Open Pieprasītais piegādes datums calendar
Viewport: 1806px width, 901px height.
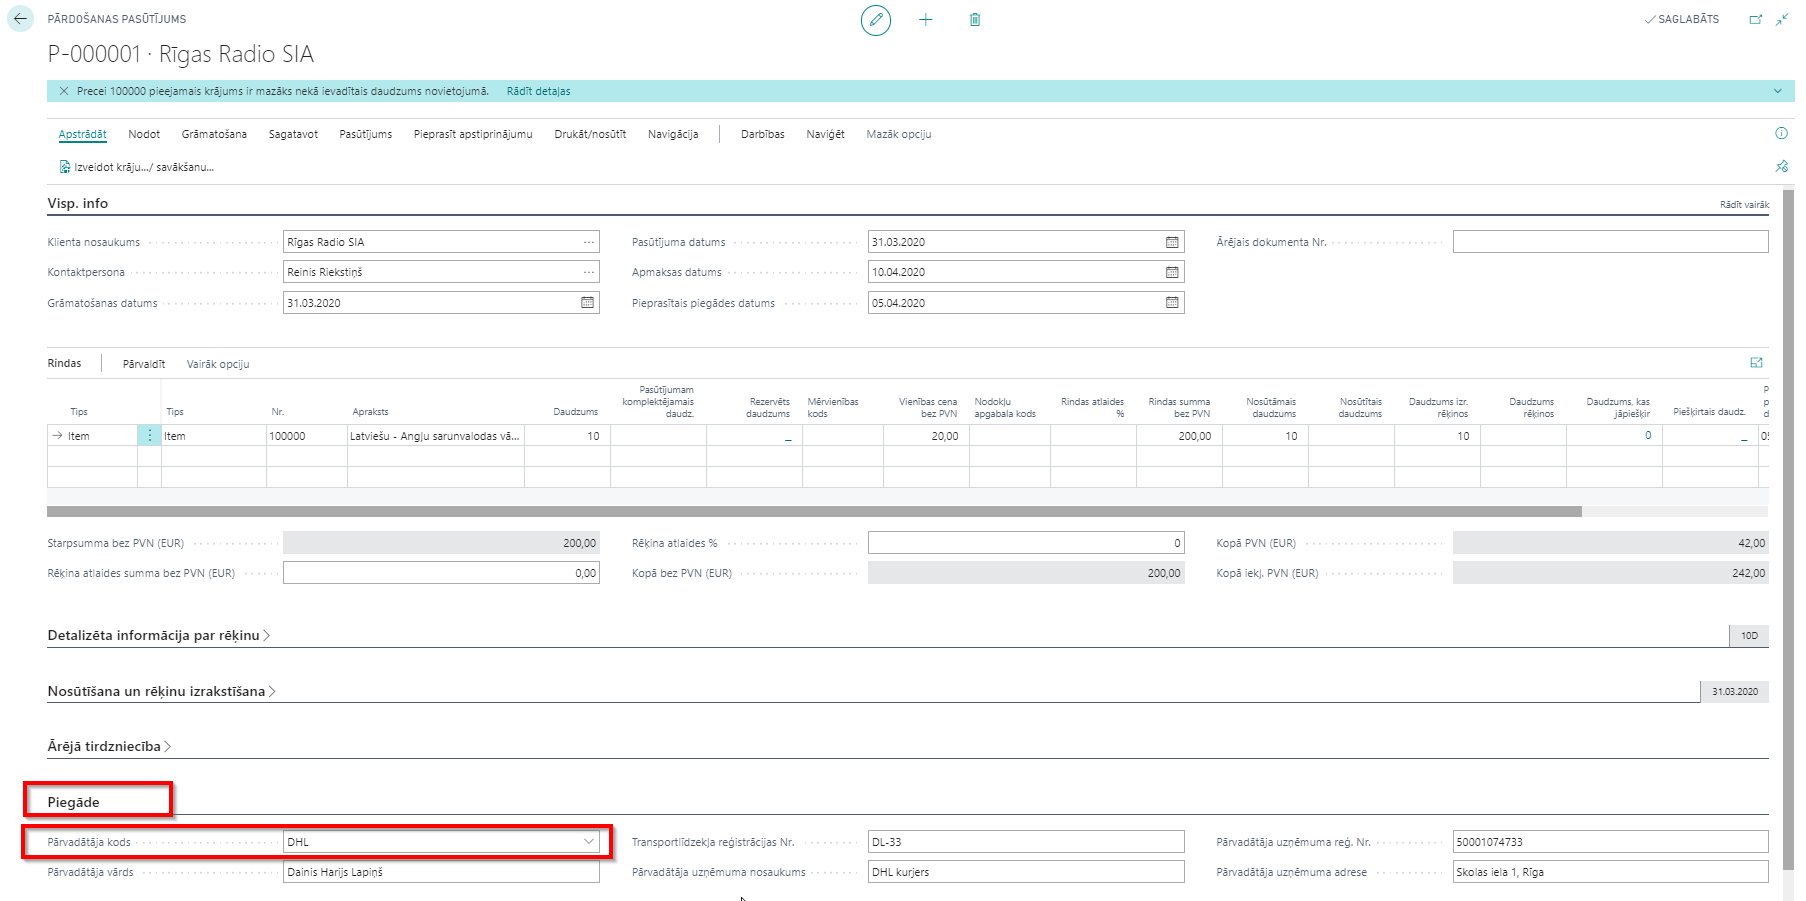point(1172,302)
